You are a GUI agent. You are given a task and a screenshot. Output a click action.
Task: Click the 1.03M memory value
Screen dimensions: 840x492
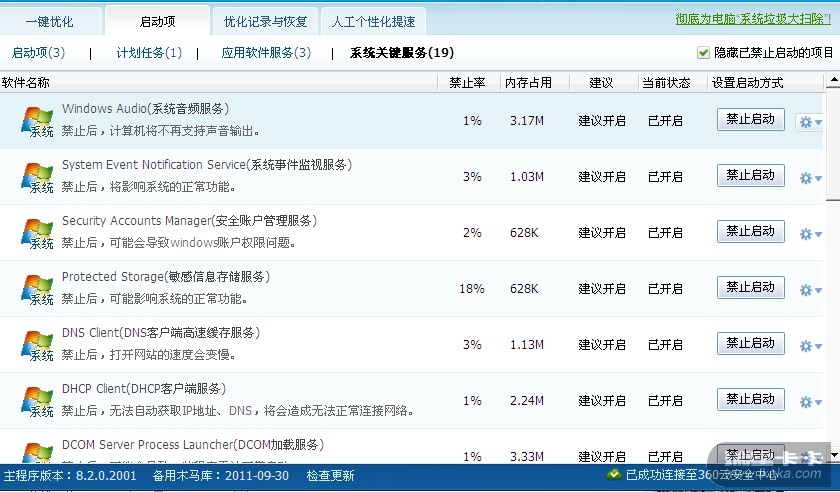[527, 177]
